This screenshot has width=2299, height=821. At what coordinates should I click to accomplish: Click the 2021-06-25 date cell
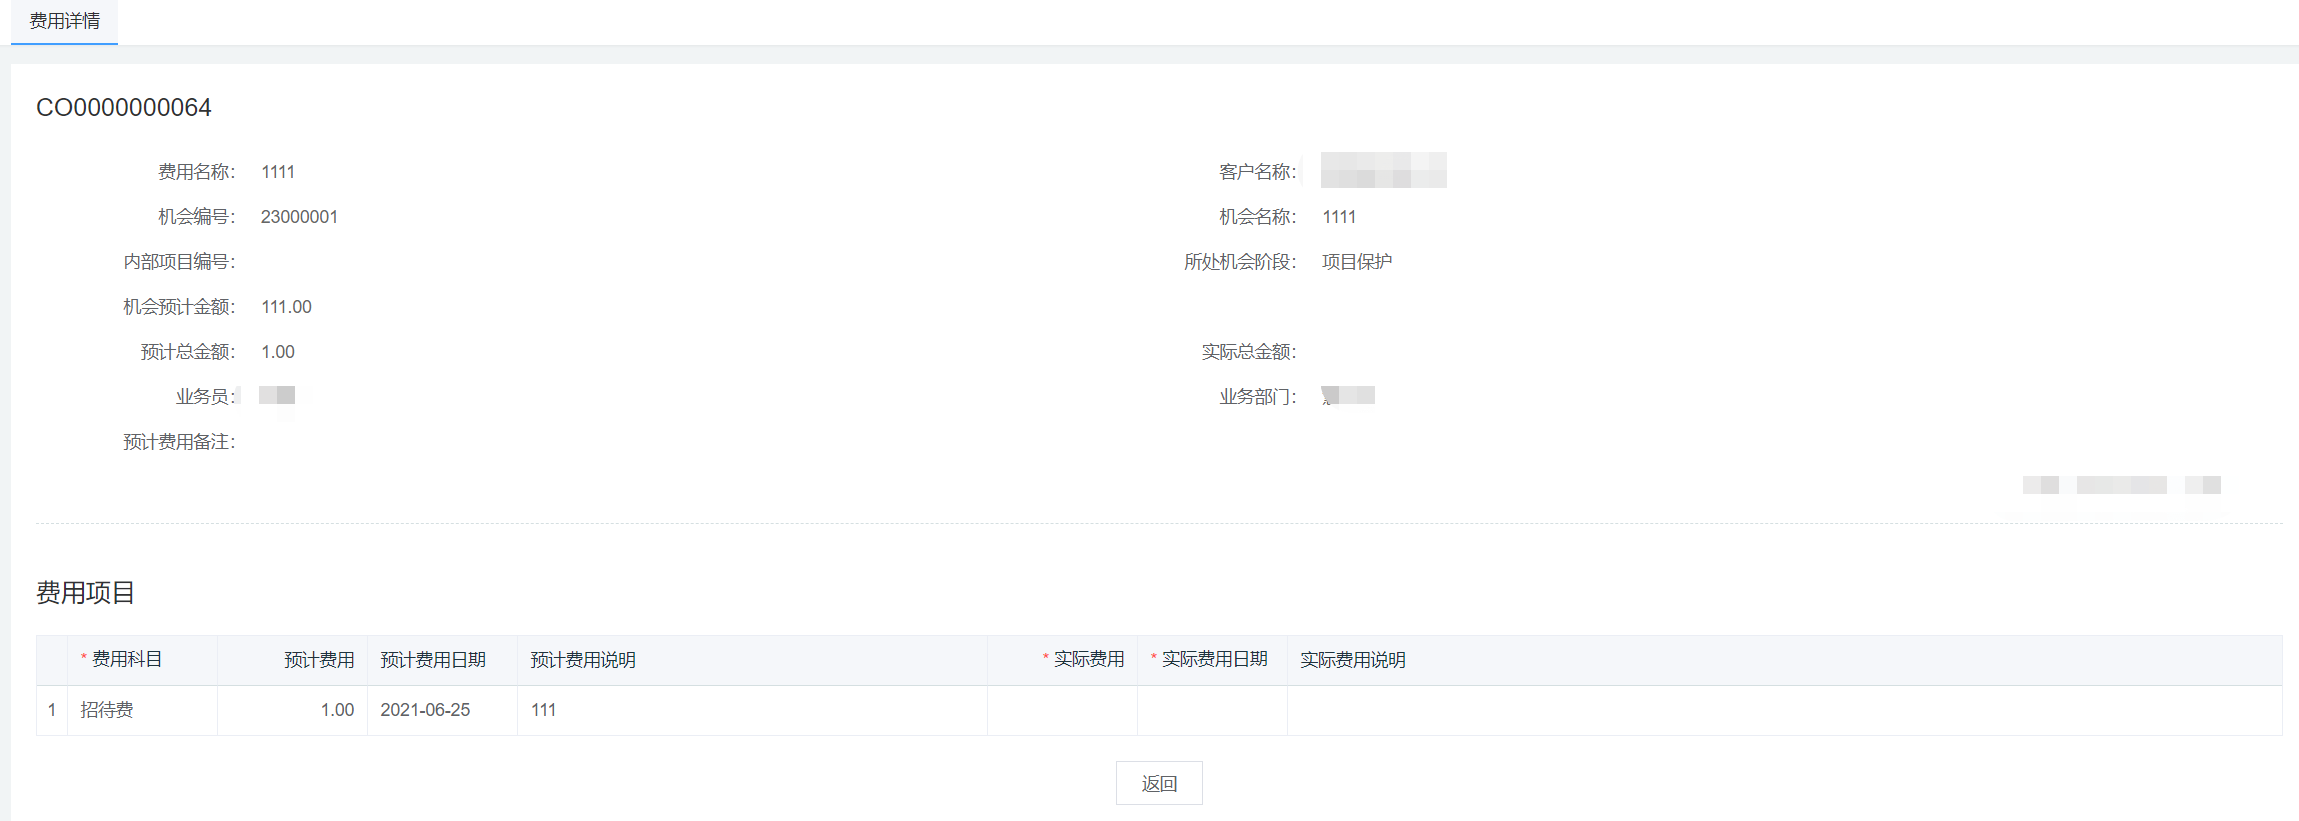[425, 710]
